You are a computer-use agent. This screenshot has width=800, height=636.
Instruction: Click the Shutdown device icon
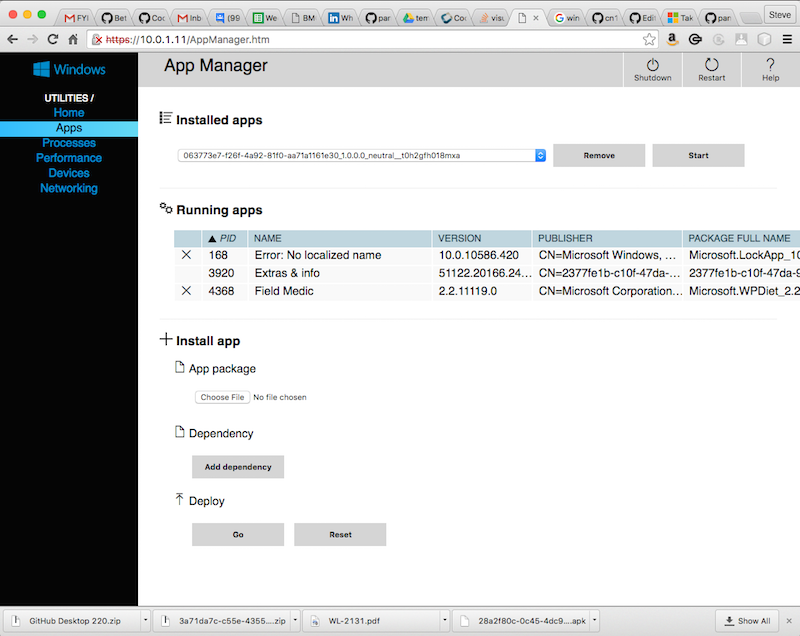[x=653, y=62]
